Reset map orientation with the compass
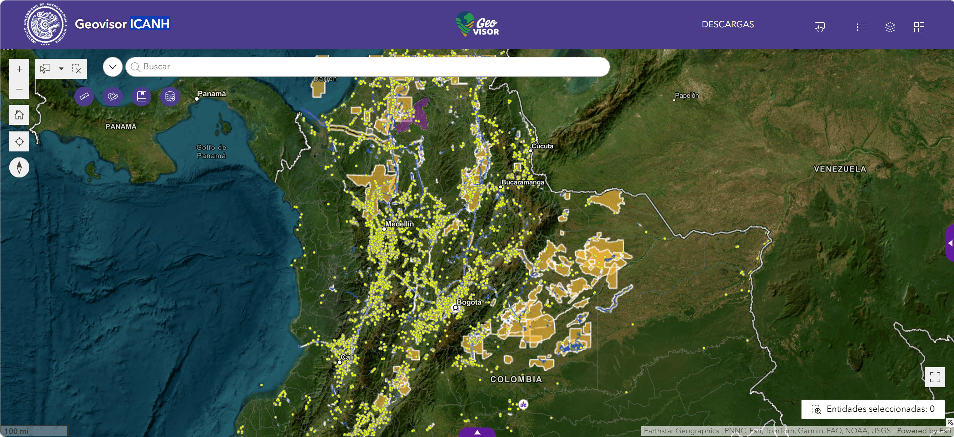Image resolution: width=954 pixels, height=437 pixels. click(19, 167)
